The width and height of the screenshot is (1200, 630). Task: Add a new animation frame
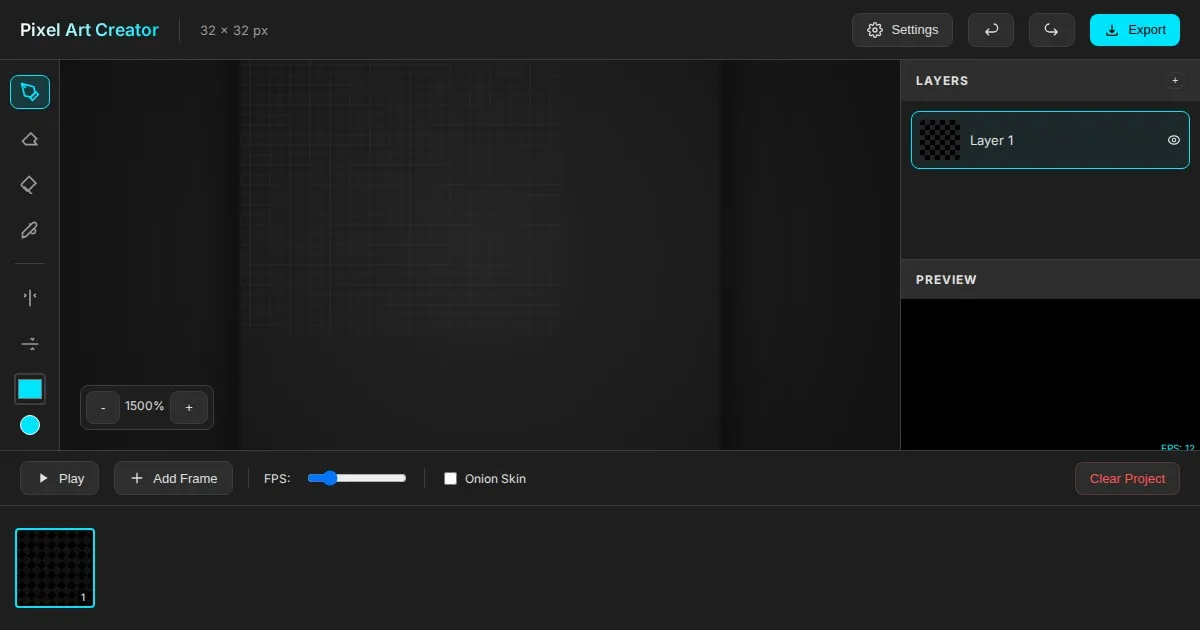pyautogui.click(x=173, y=478)
